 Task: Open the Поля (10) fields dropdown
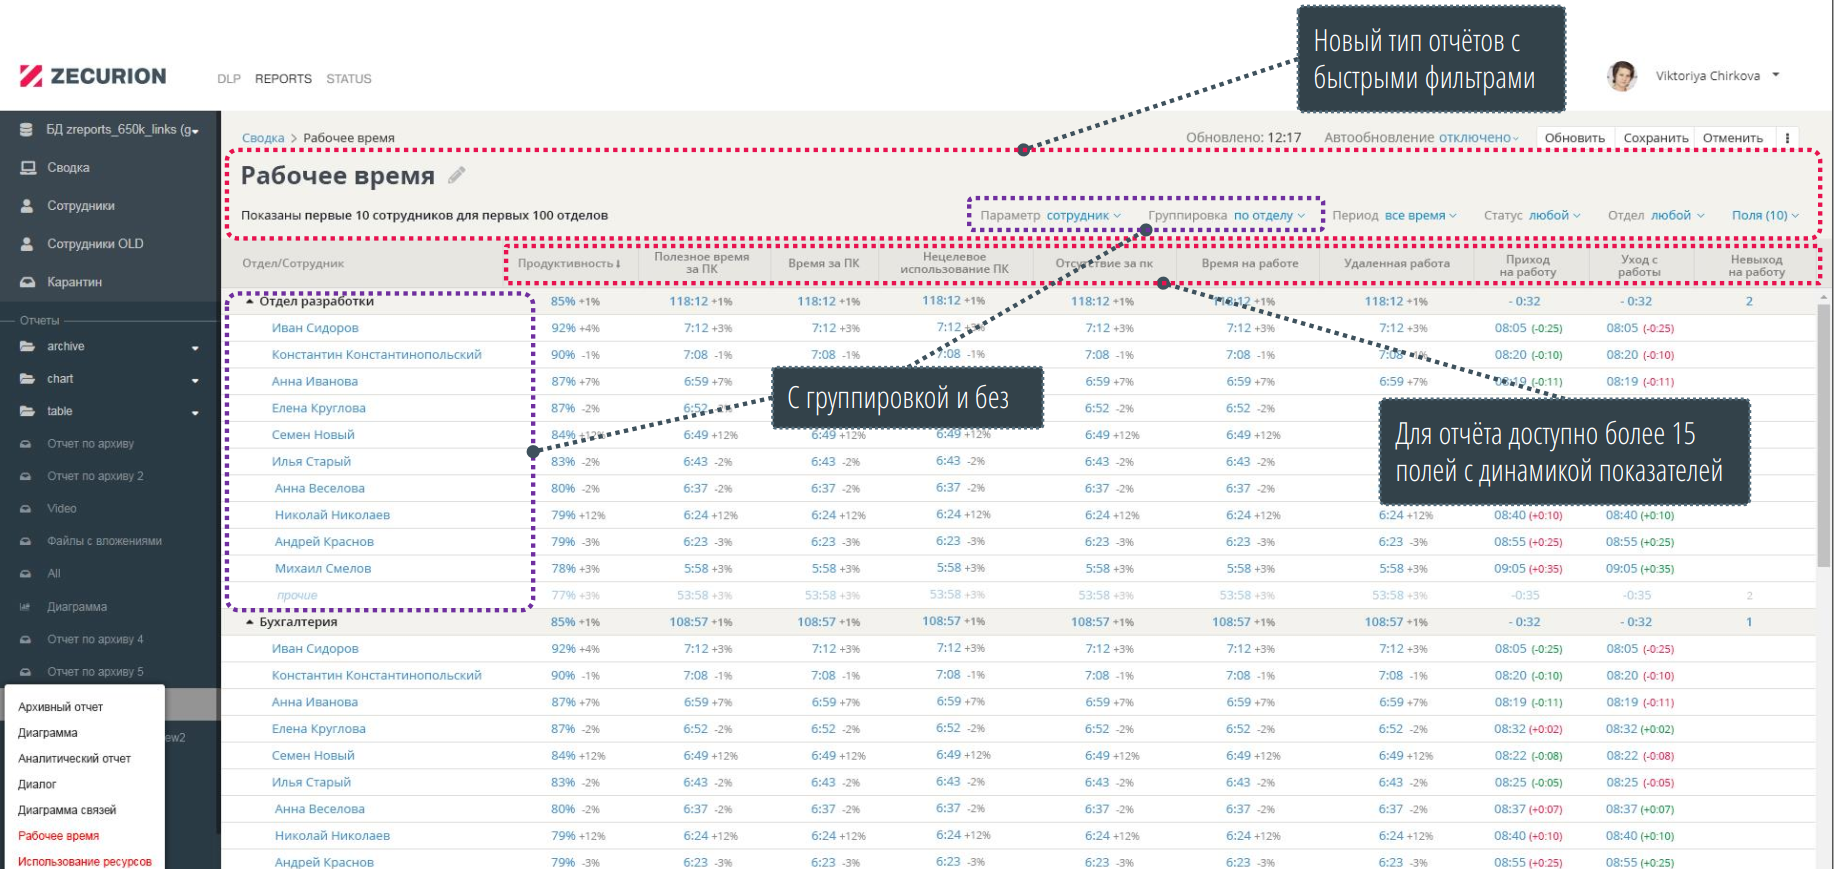1765,215
